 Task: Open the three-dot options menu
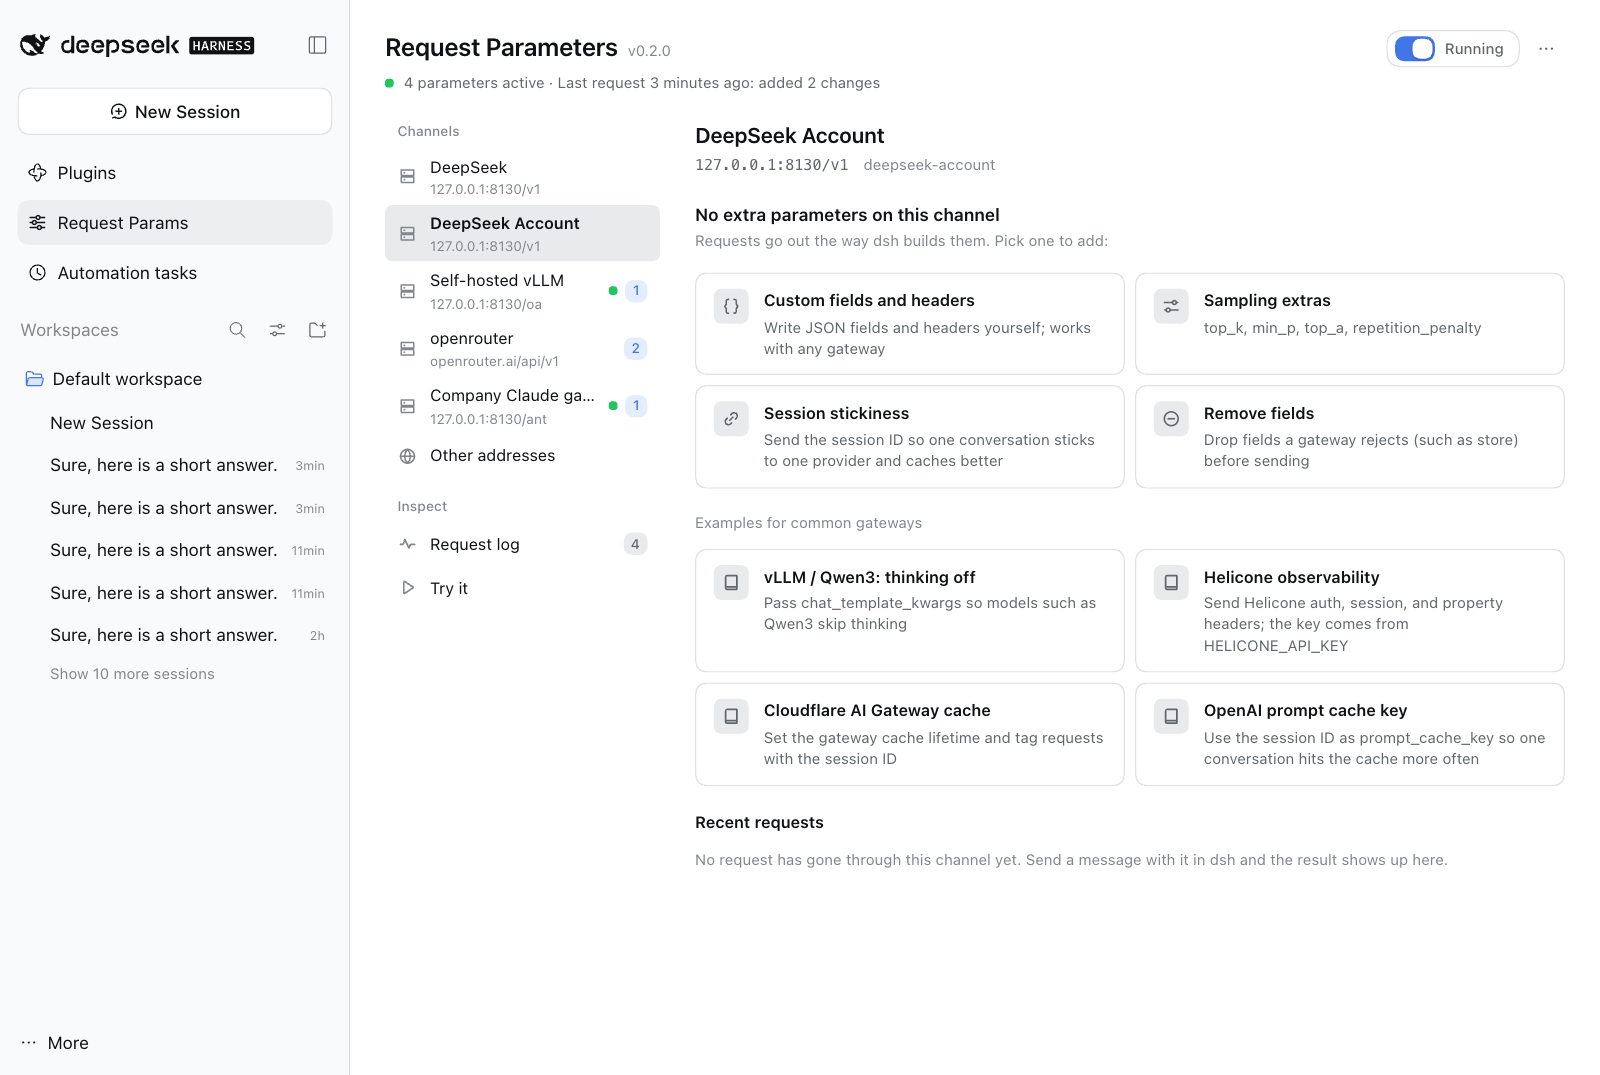[1546, 49]
